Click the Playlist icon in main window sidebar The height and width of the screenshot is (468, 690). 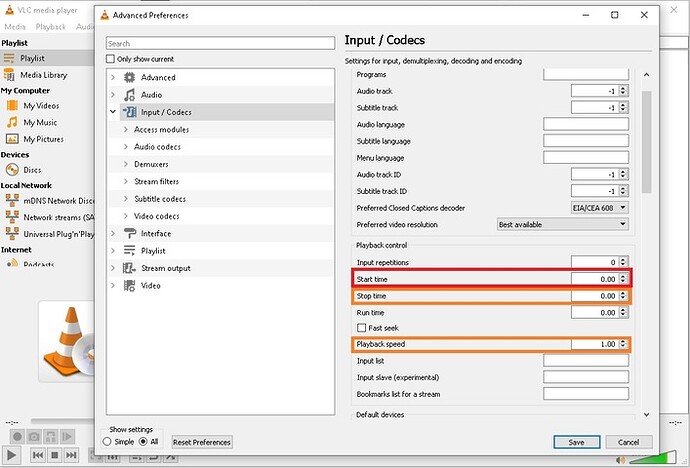(9, 58)
